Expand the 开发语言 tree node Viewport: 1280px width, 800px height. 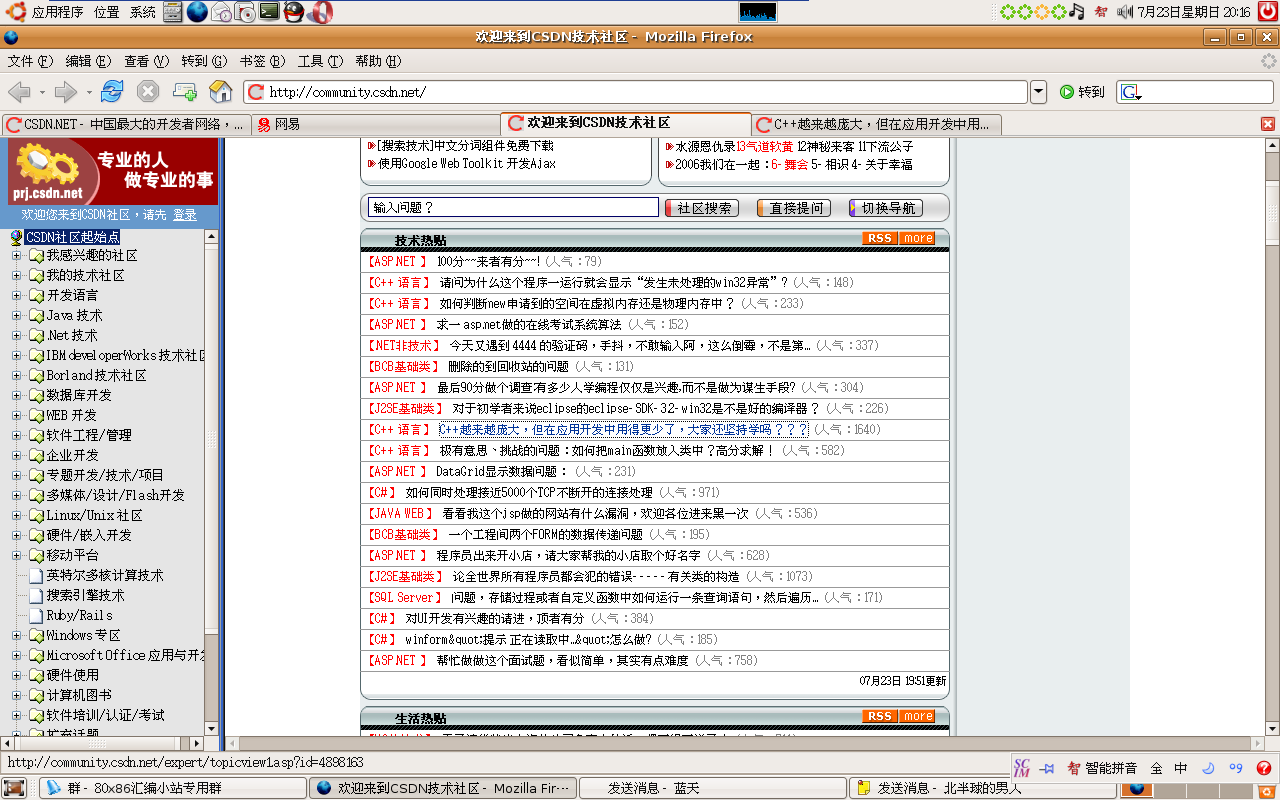click(x=16, y=296)
